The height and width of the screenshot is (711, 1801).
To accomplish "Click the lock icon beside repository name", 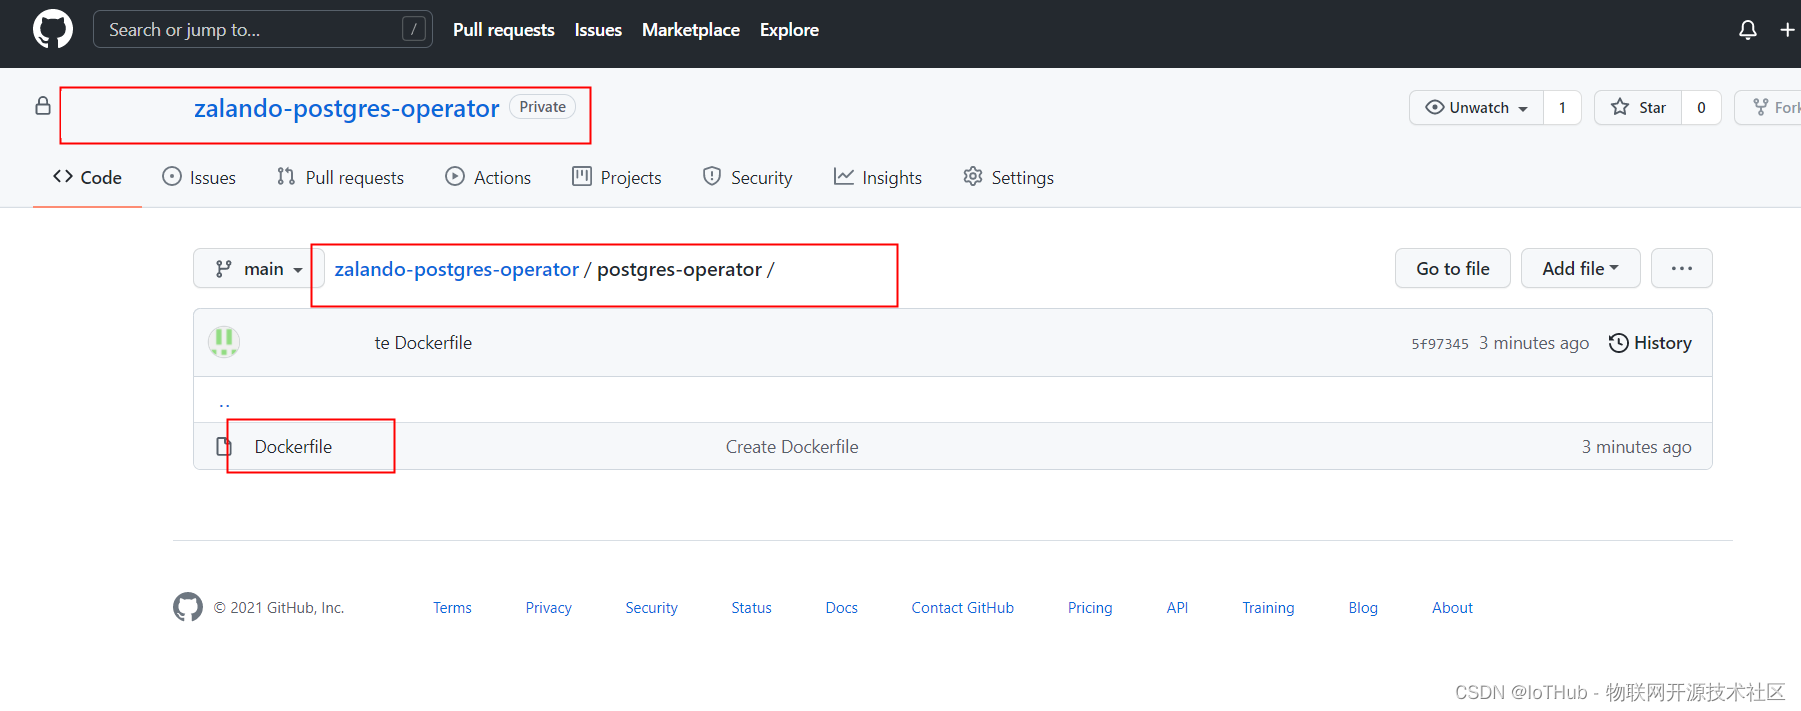I will pyautogui.click(x=43, y=106).
